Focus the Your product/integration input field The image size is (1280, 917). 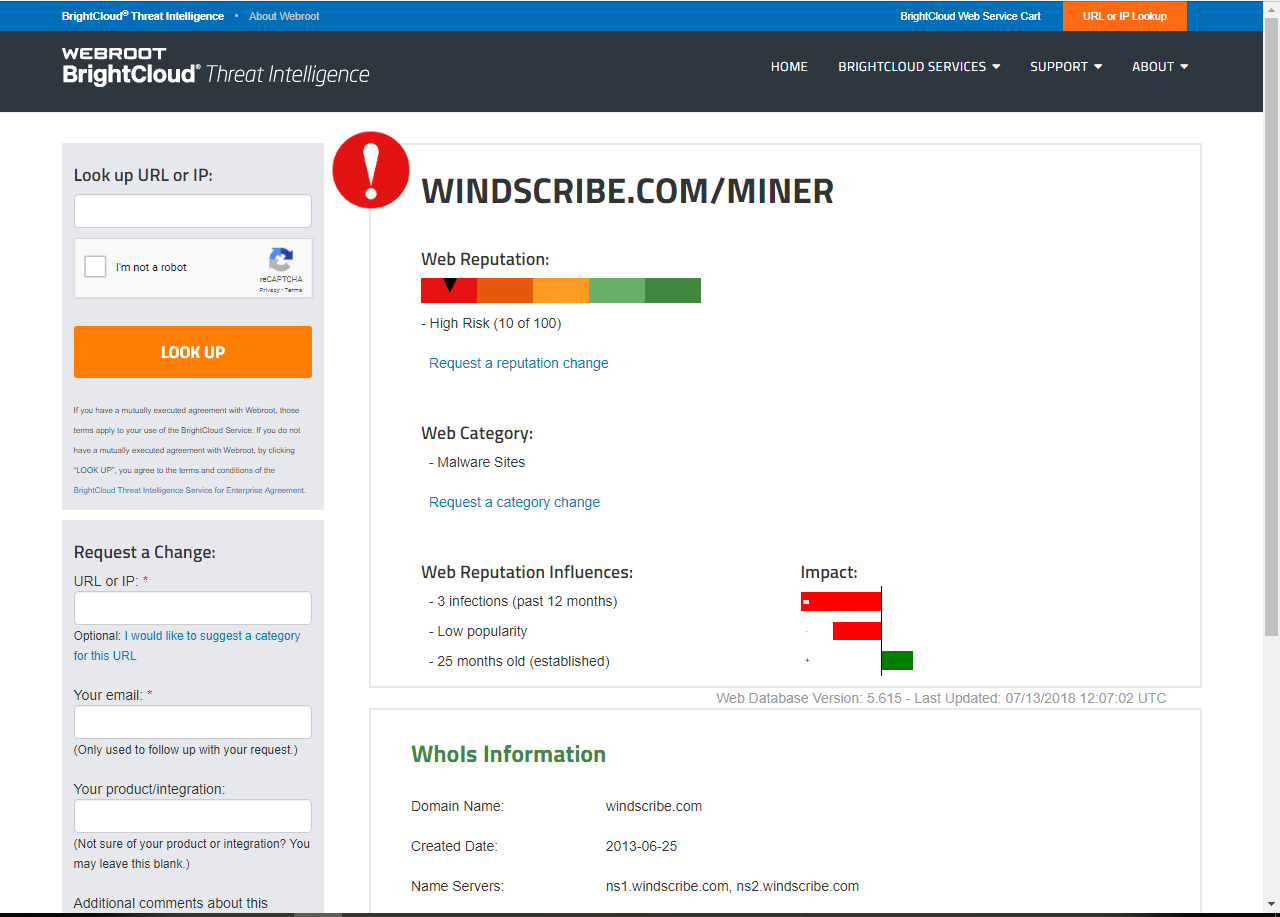click(193, 816)
